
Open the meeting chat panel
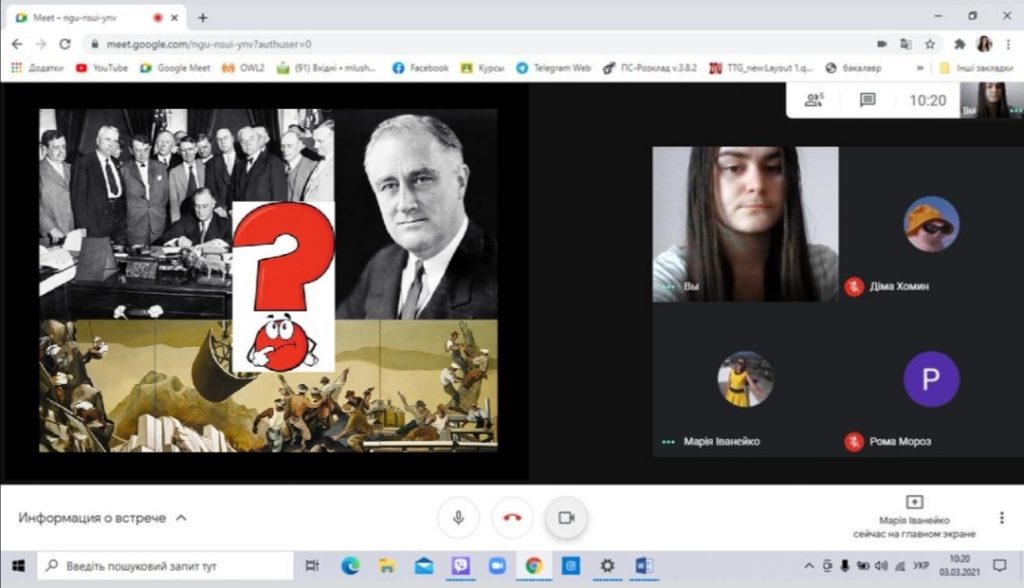pos(867,100)
